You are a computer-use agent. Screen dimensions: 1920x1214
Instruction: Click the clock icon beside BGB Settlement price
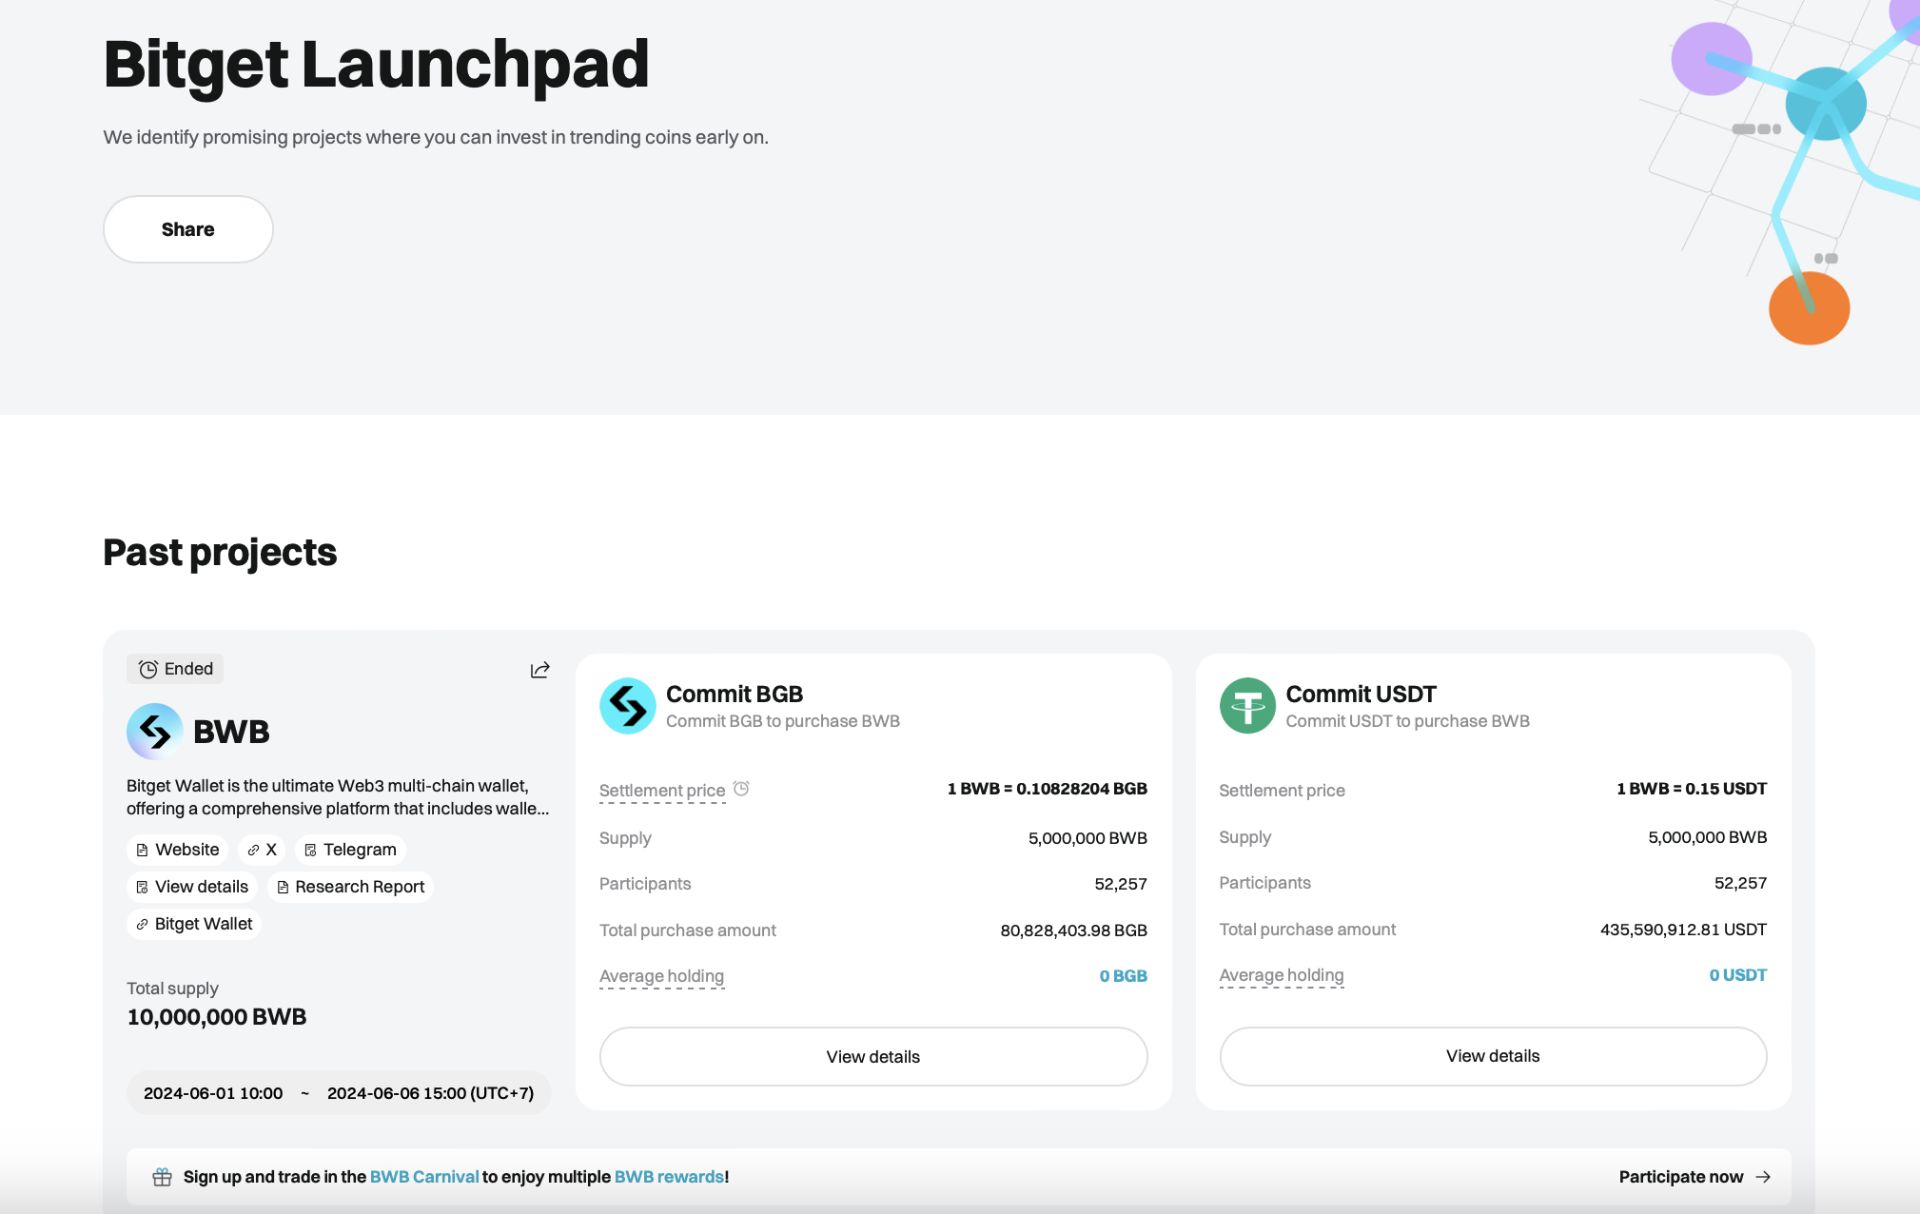[741, 788]
